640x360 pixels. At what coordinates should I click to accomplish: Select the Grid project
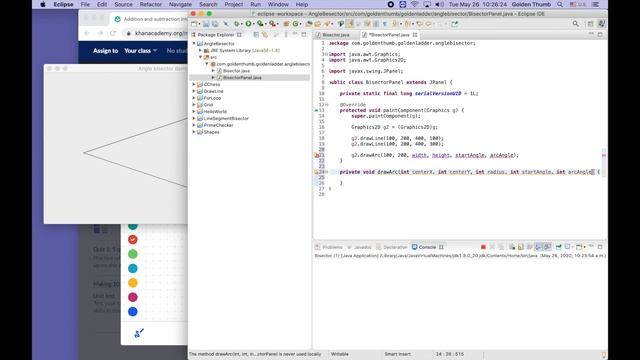tap(208, 104)
